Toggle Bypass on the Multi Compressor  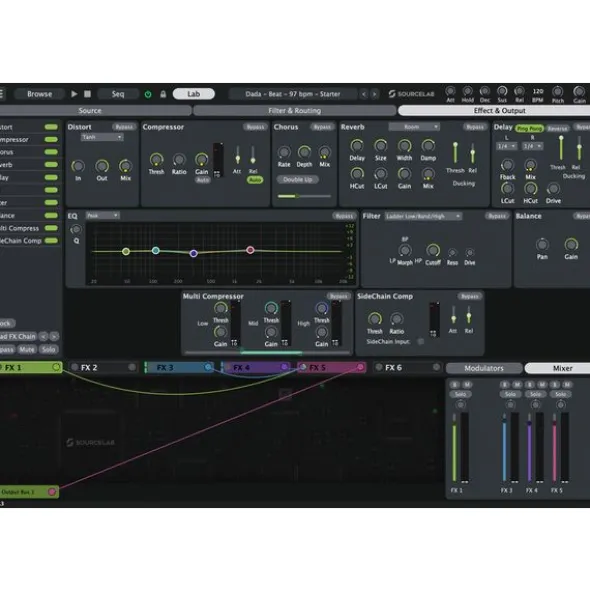(x=338, y=296)
